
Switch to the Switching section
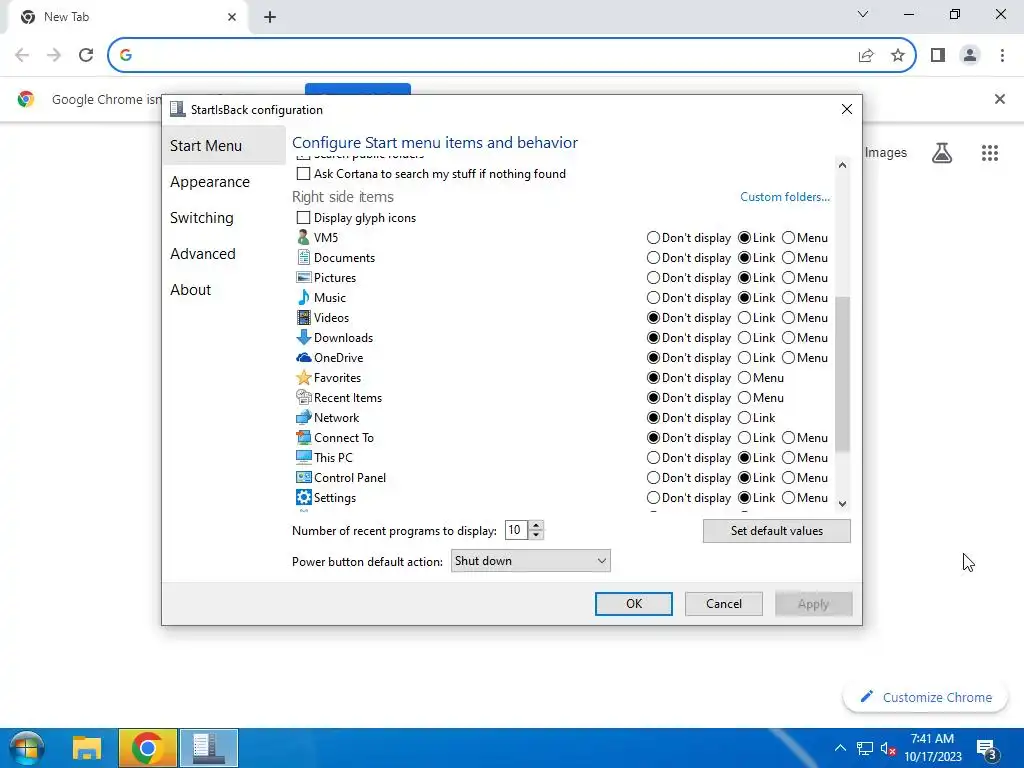[x=201, y=217]
